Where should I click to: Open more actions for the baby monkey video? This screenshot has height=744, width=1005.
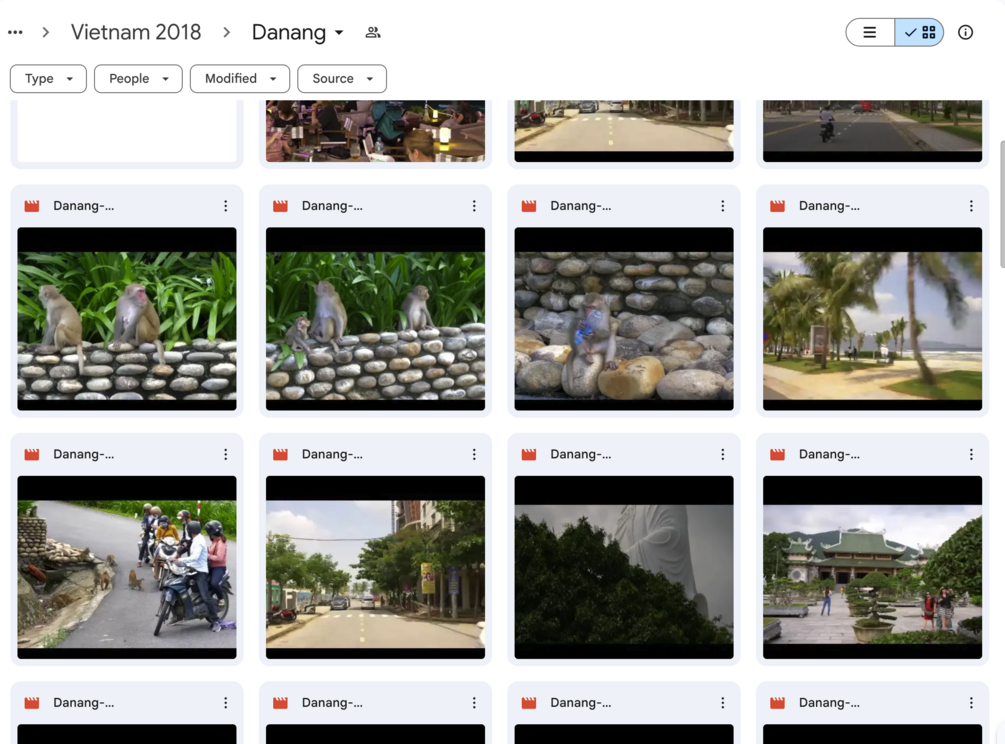pyautogui.click(x=474, y=206)
